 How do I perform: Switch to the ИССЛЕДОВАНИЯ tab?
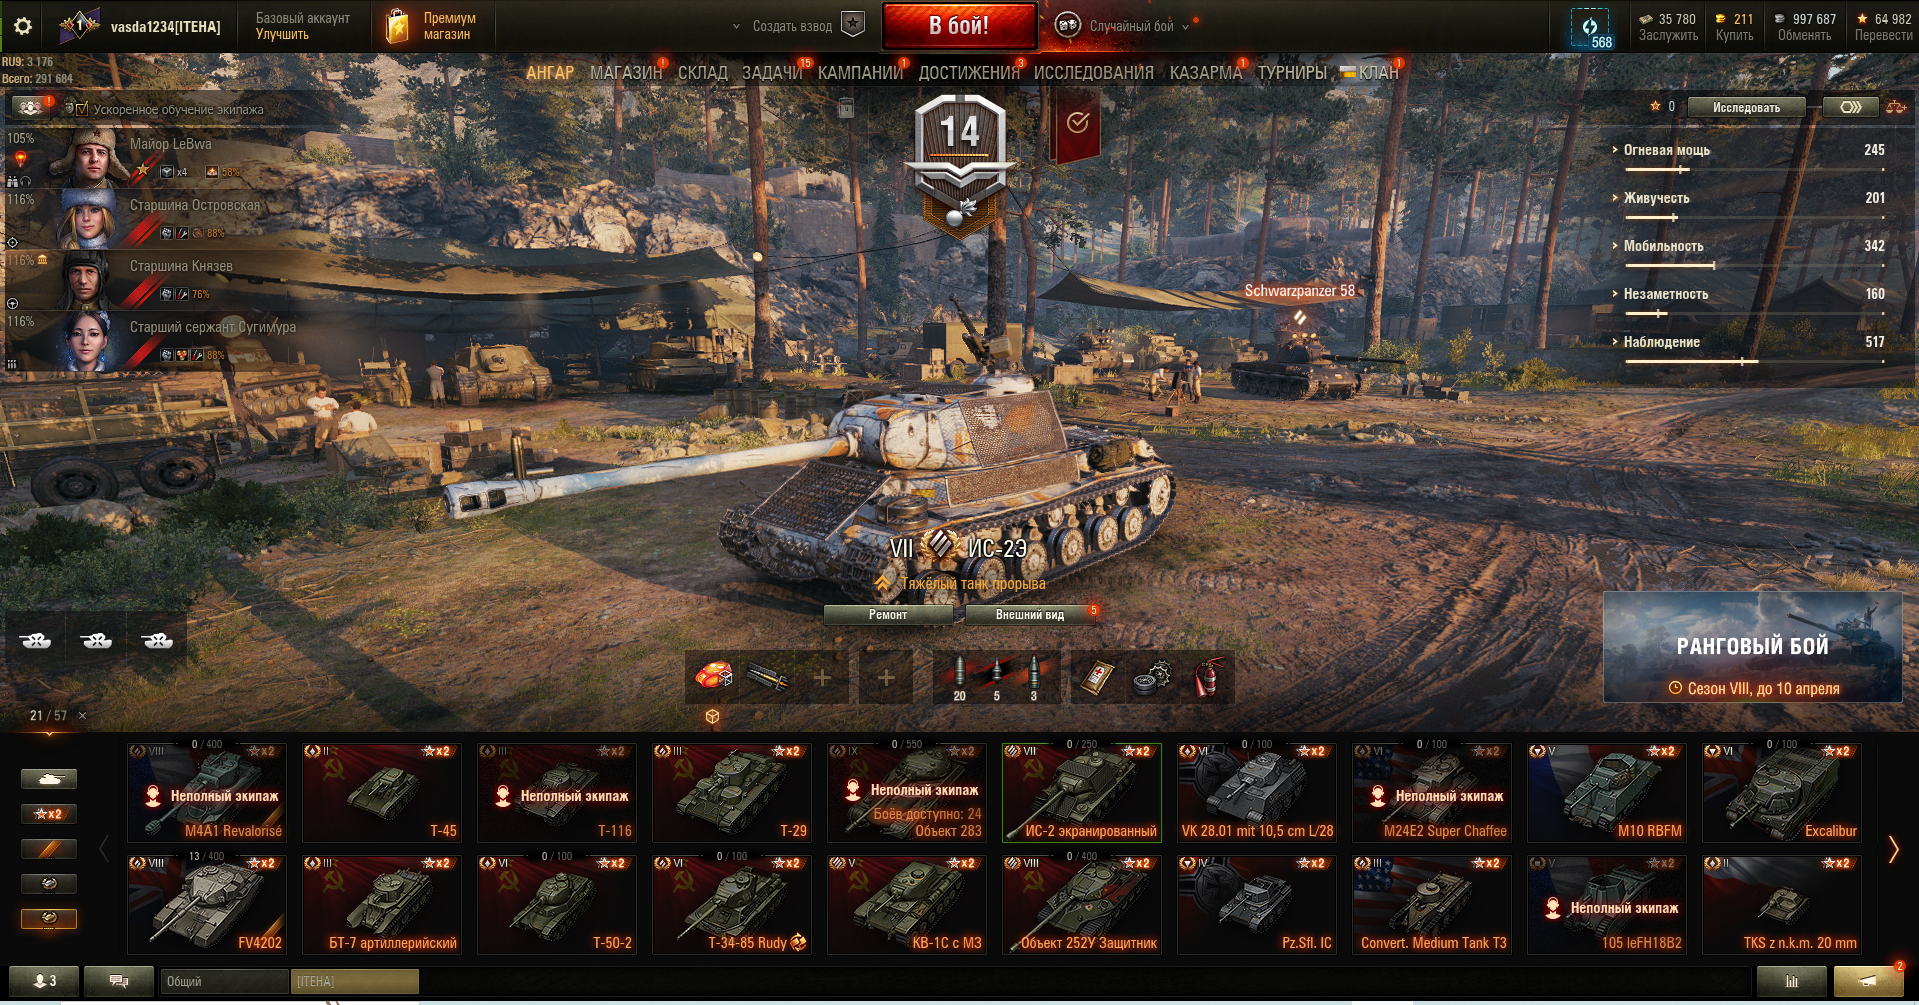tap(1093, 73)
